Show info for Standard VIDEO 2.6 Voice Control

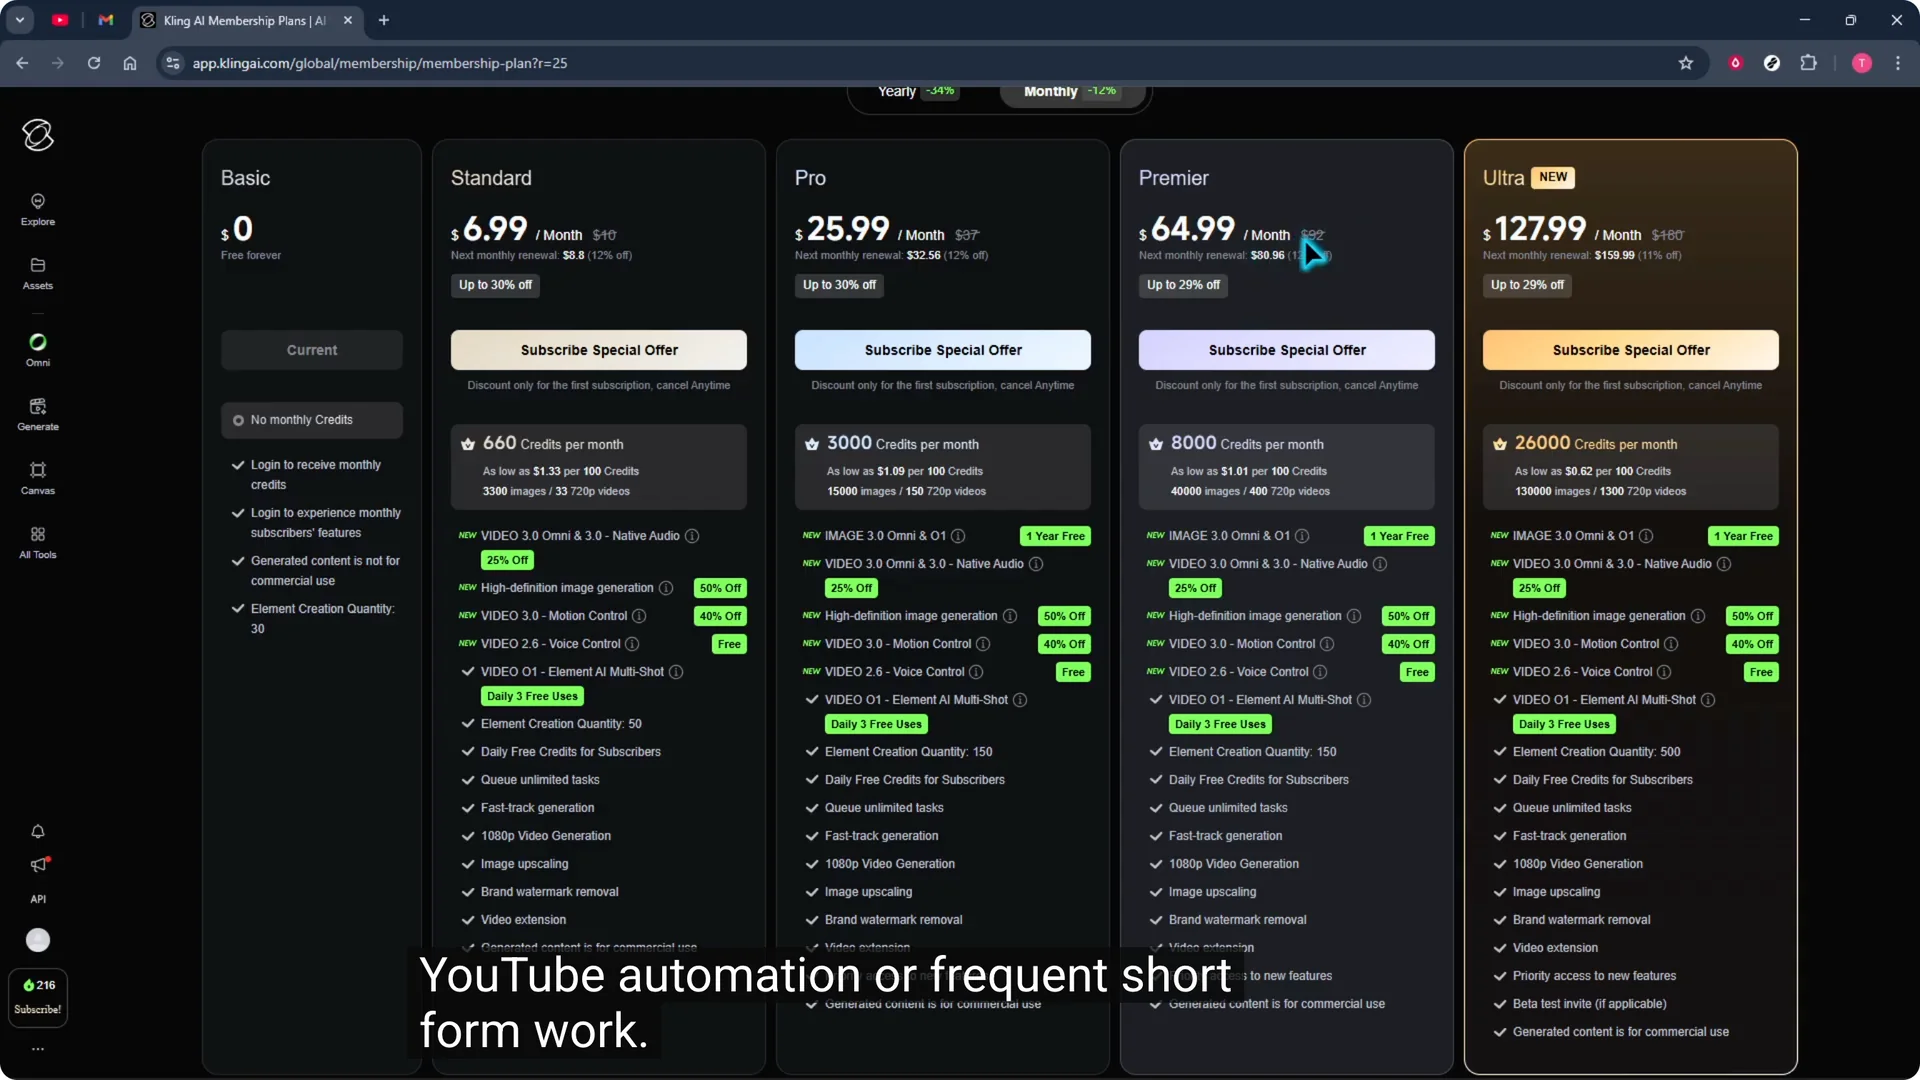[x=632, y=644]
